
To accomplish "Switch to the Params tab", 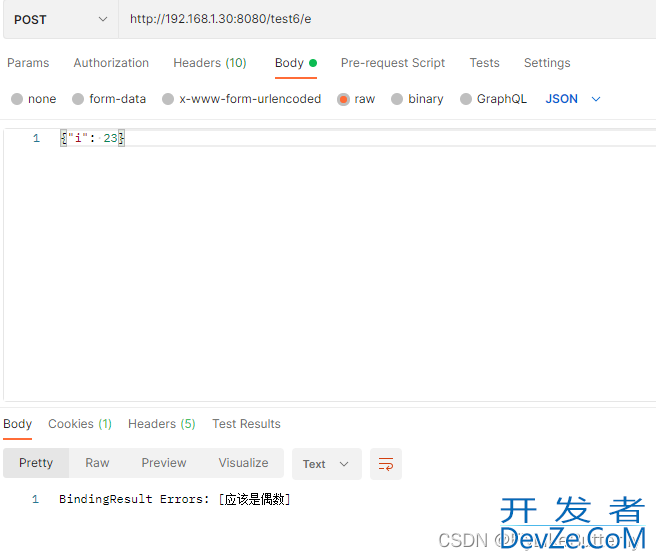I will (x=28, y=63).
